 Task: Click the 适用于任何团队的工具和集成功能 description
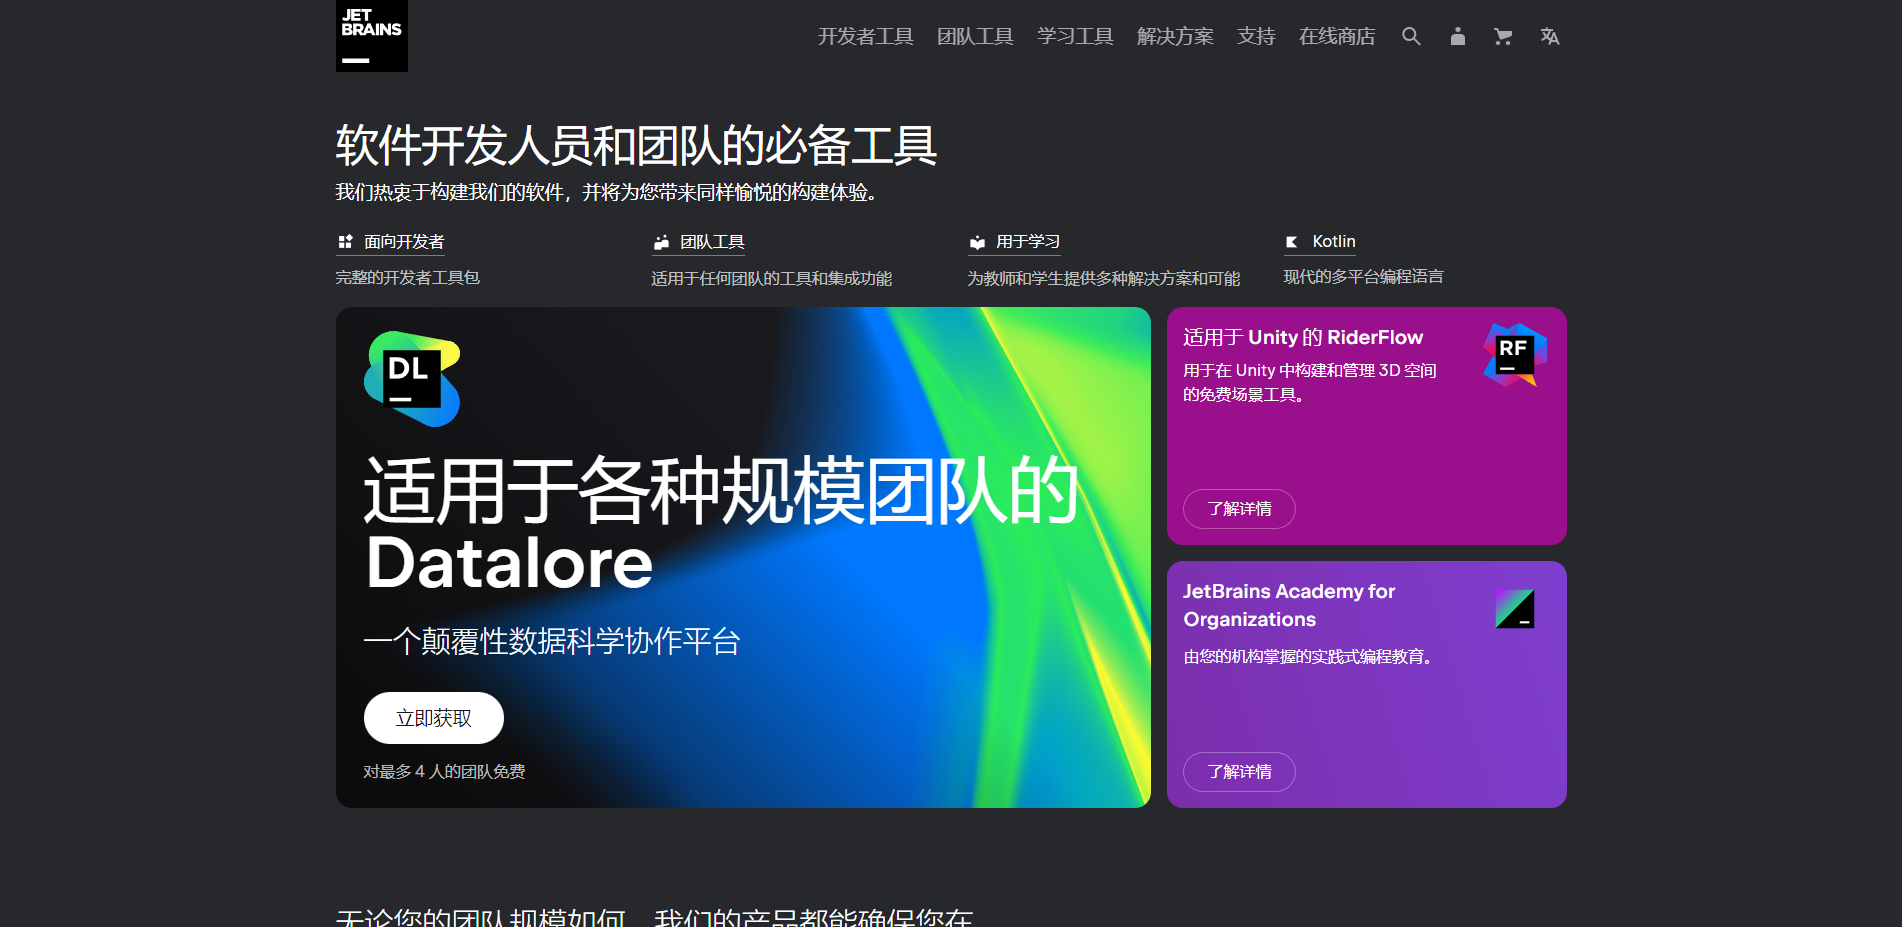[x=772, y=279]
